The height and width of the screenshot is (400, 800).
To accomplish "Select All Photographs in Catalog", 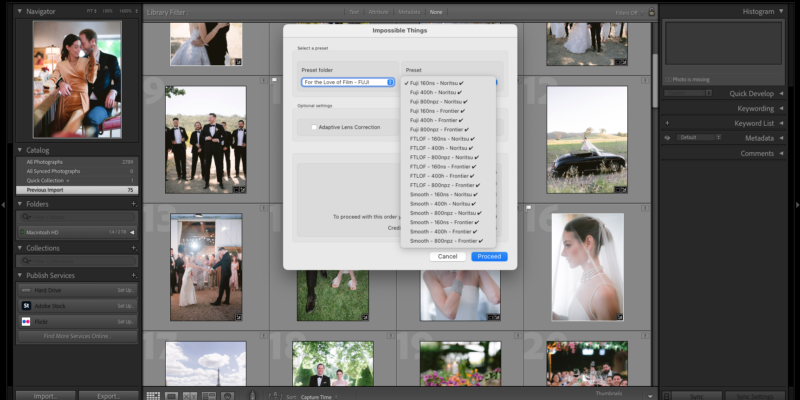I will pyautogui.click(x=77, y=162).
